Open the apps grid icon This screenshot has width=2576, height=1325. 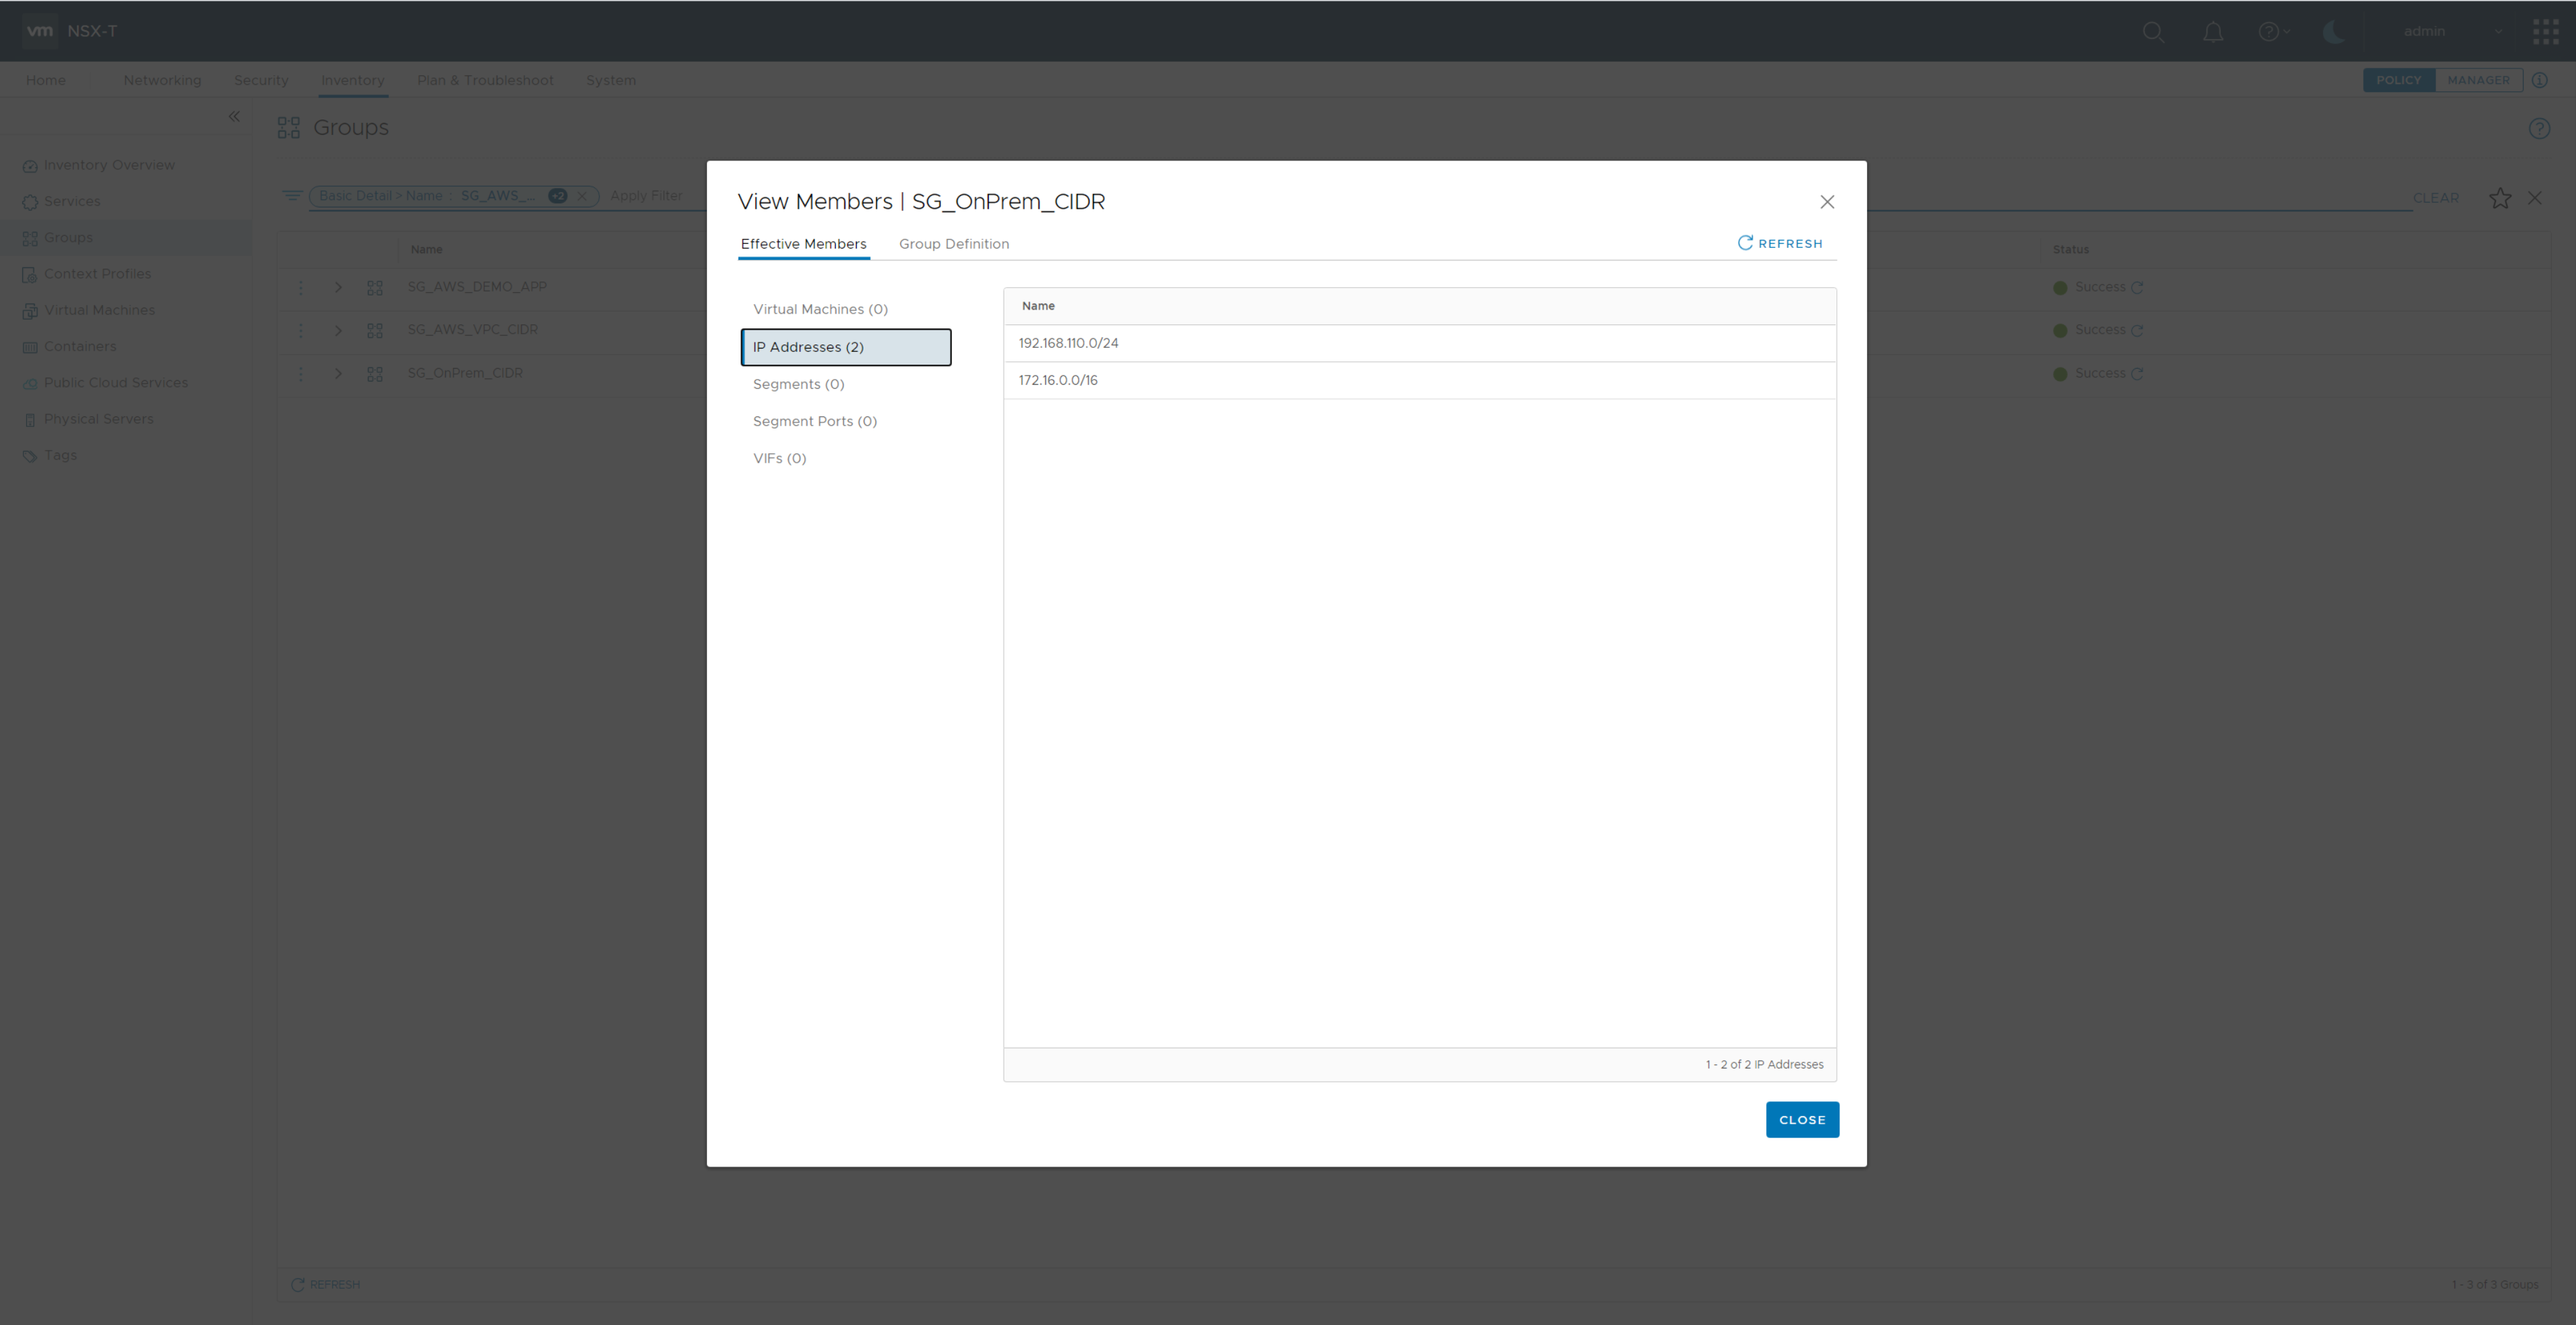[2545, 32]
